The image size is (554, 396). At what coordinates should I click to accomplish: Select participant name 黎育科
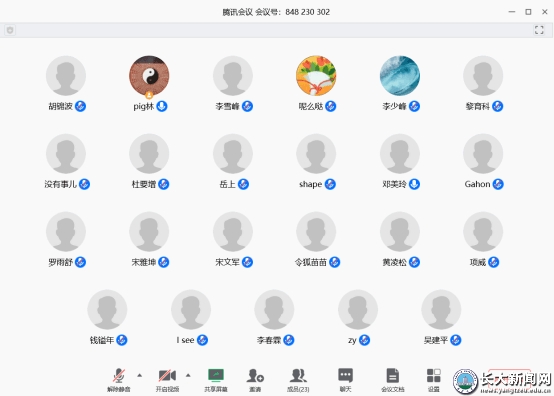coord(477,106)
